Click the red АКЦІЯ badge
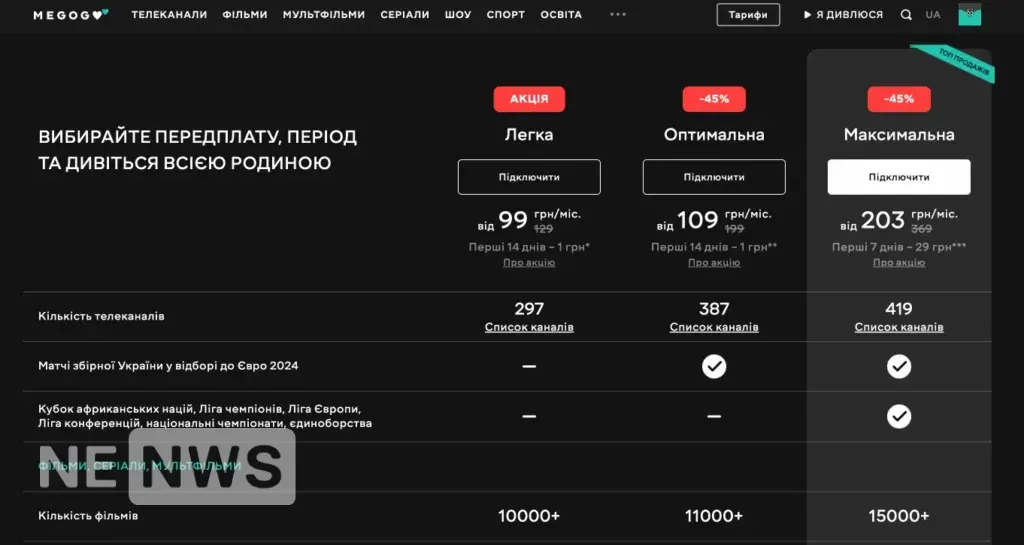This screenshot has width=1024, height=545. [529, 99]
